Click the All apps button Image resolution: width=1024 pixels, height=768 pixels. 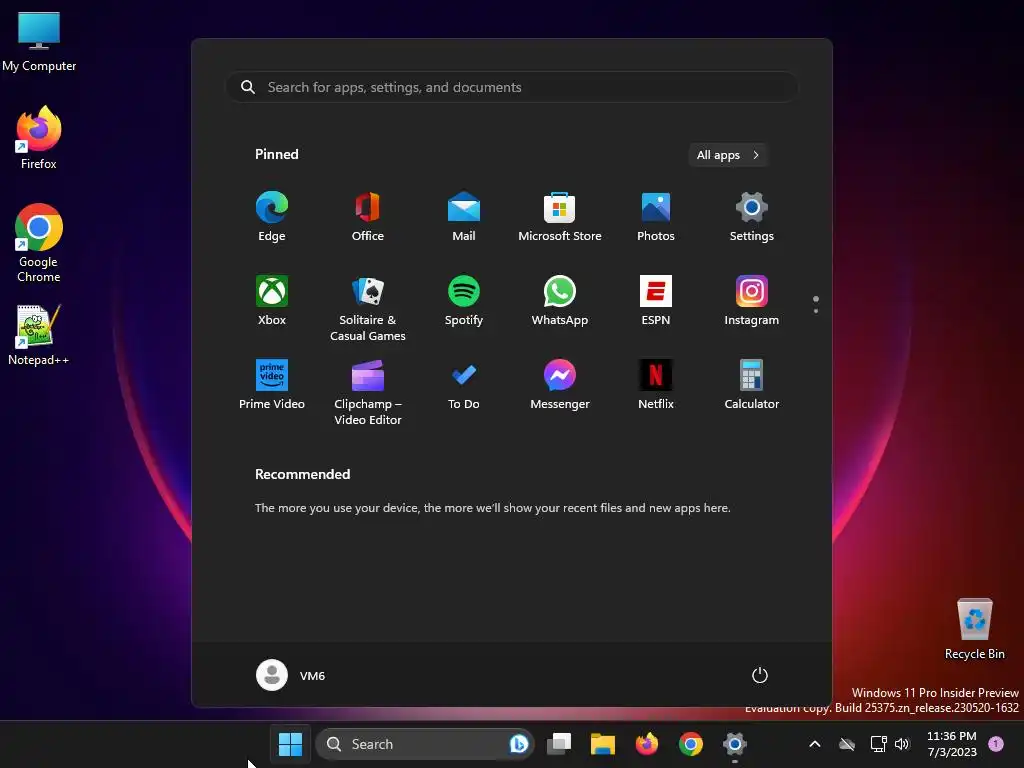click(x=728, y=155)
